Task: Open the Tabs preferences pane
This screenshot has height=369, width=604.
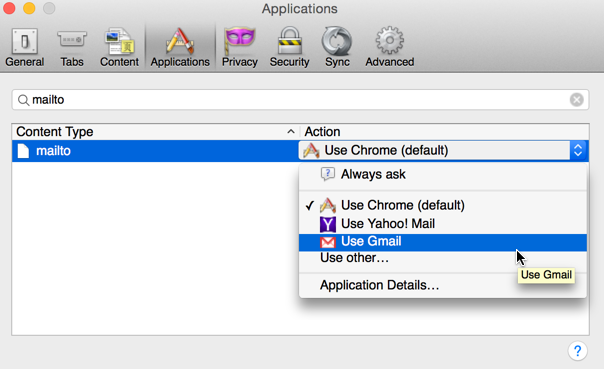Action: (x=72, y=48)
